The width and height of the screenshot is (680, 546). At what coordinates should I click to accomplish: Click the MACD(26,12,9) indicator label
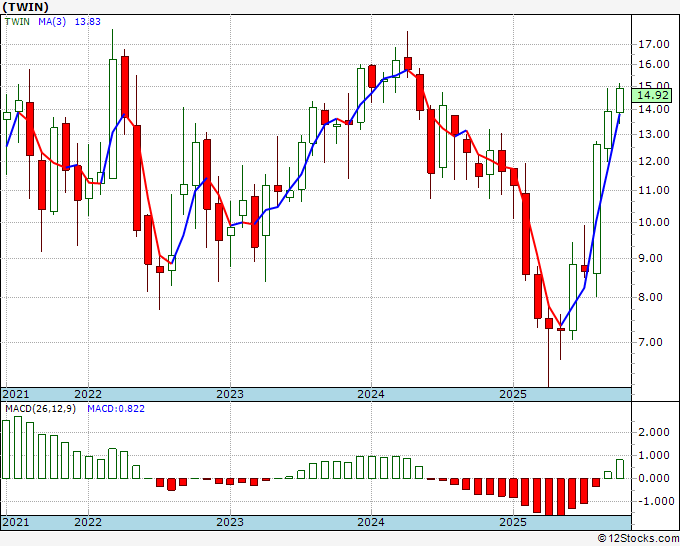click(40, 409)
